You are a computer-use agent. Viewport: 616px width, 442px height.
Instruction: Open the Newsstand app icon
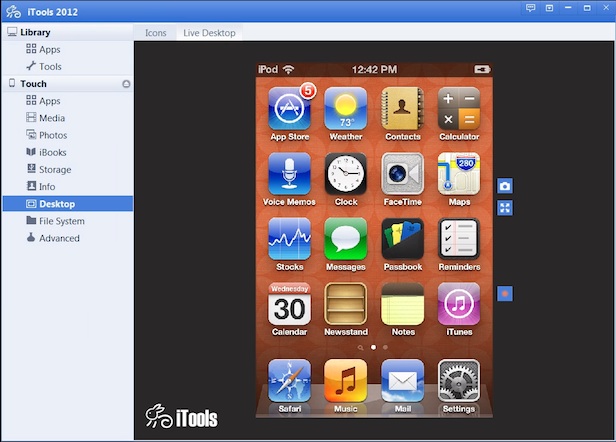pos(346,304)
